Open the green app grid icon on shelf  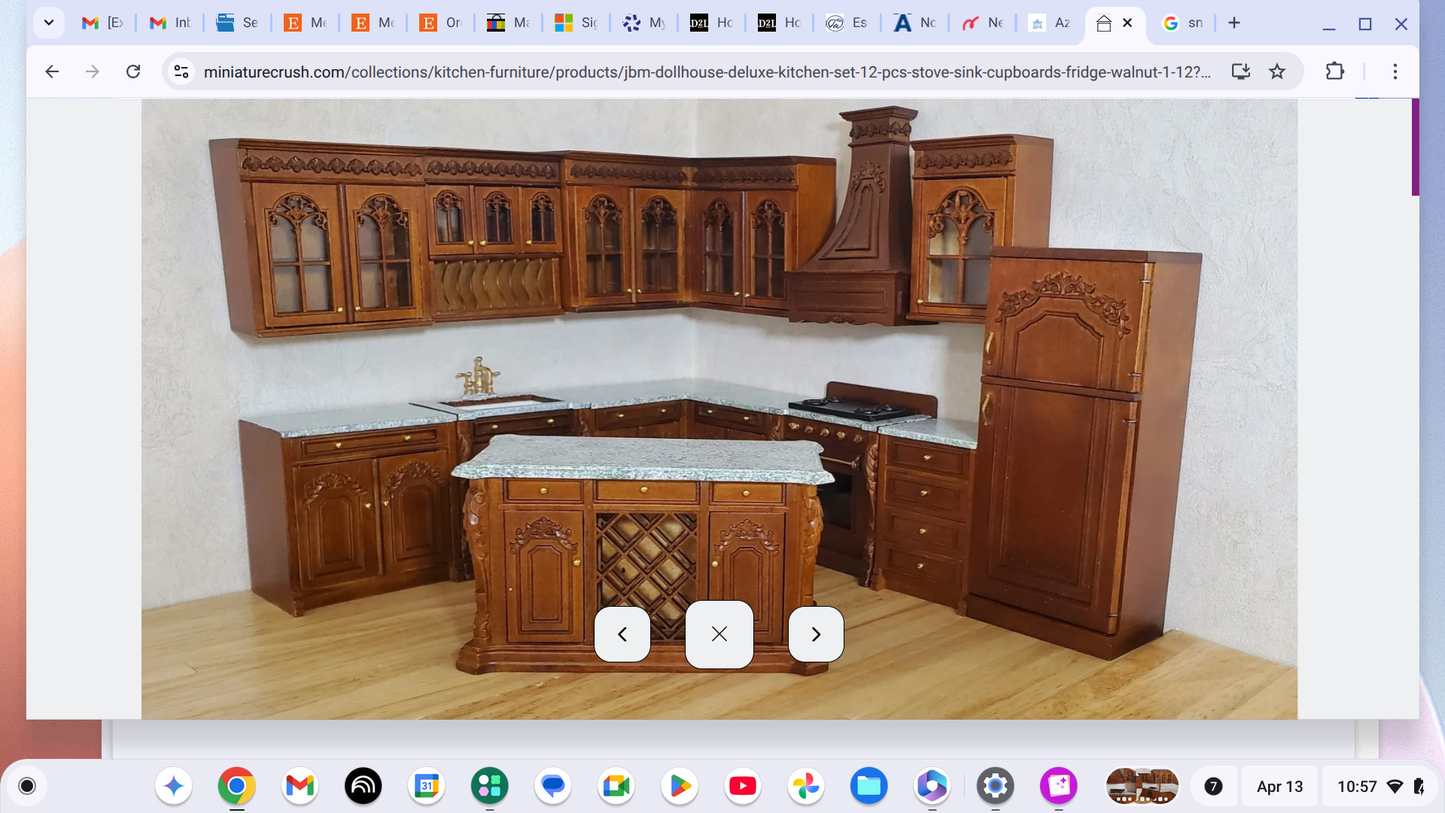[x=490, y=786]
